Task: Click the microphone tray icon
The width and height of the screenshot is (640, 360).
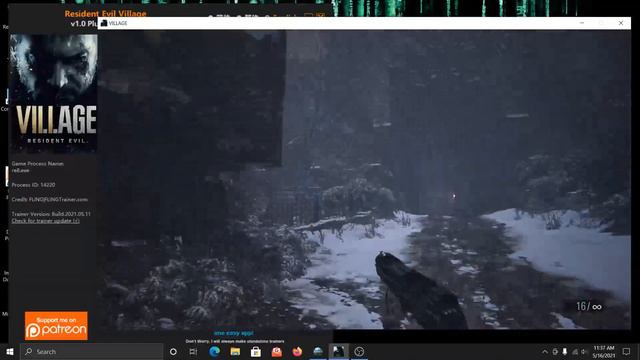Action: (x=565, y=351)
